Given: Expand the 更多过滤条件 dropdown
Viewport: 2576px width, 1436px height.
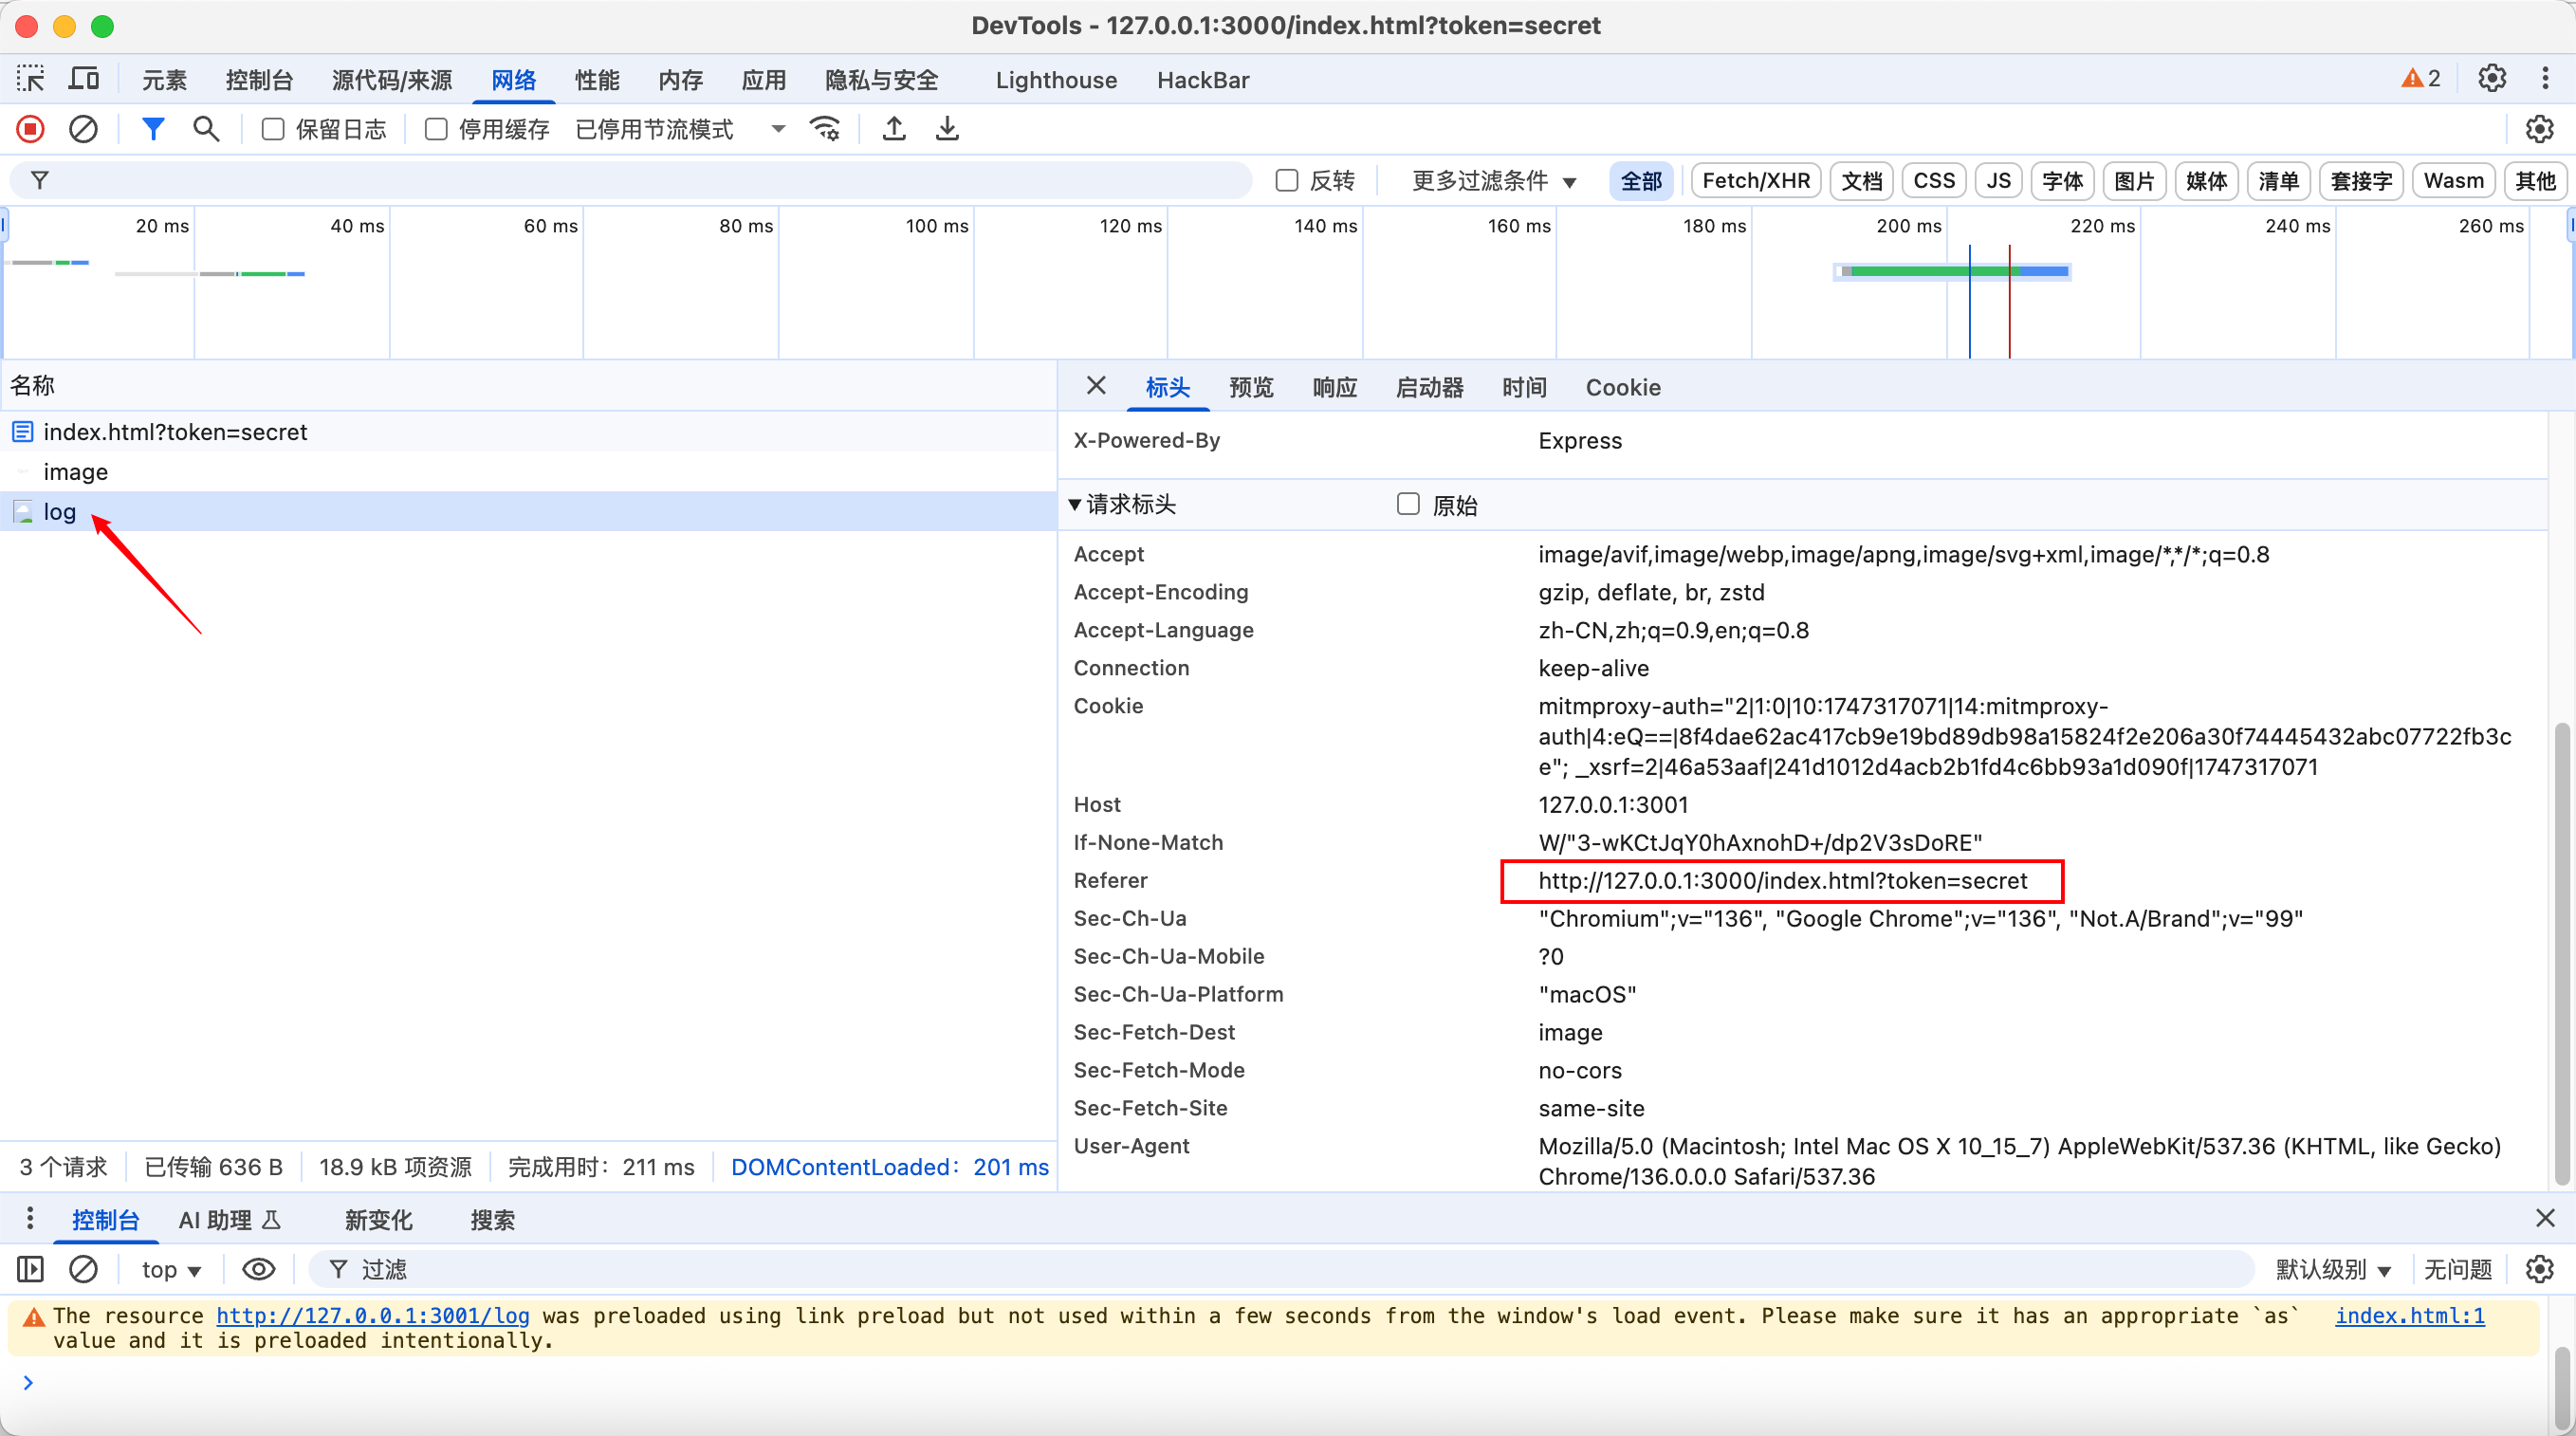Looking at the screenshot, I should 1494,181.
